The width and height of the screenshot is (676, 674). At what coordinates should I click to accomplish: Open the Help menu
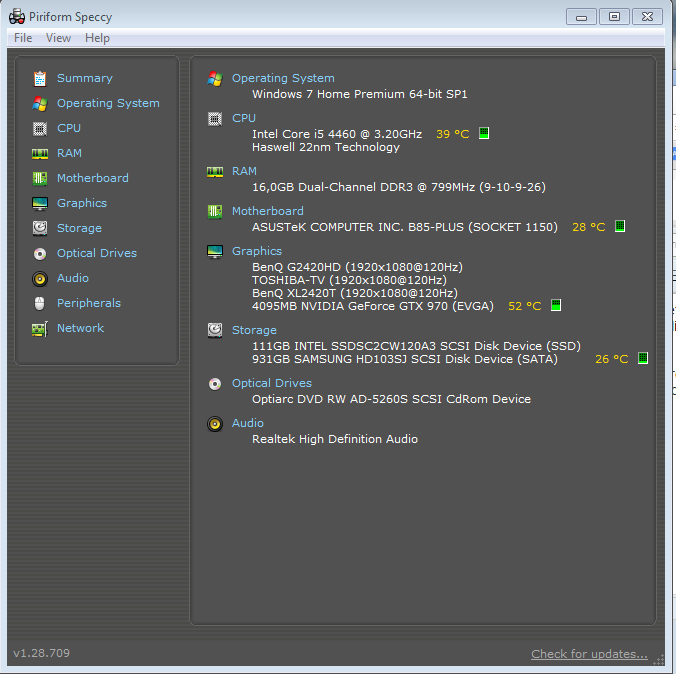click(97, 38)
